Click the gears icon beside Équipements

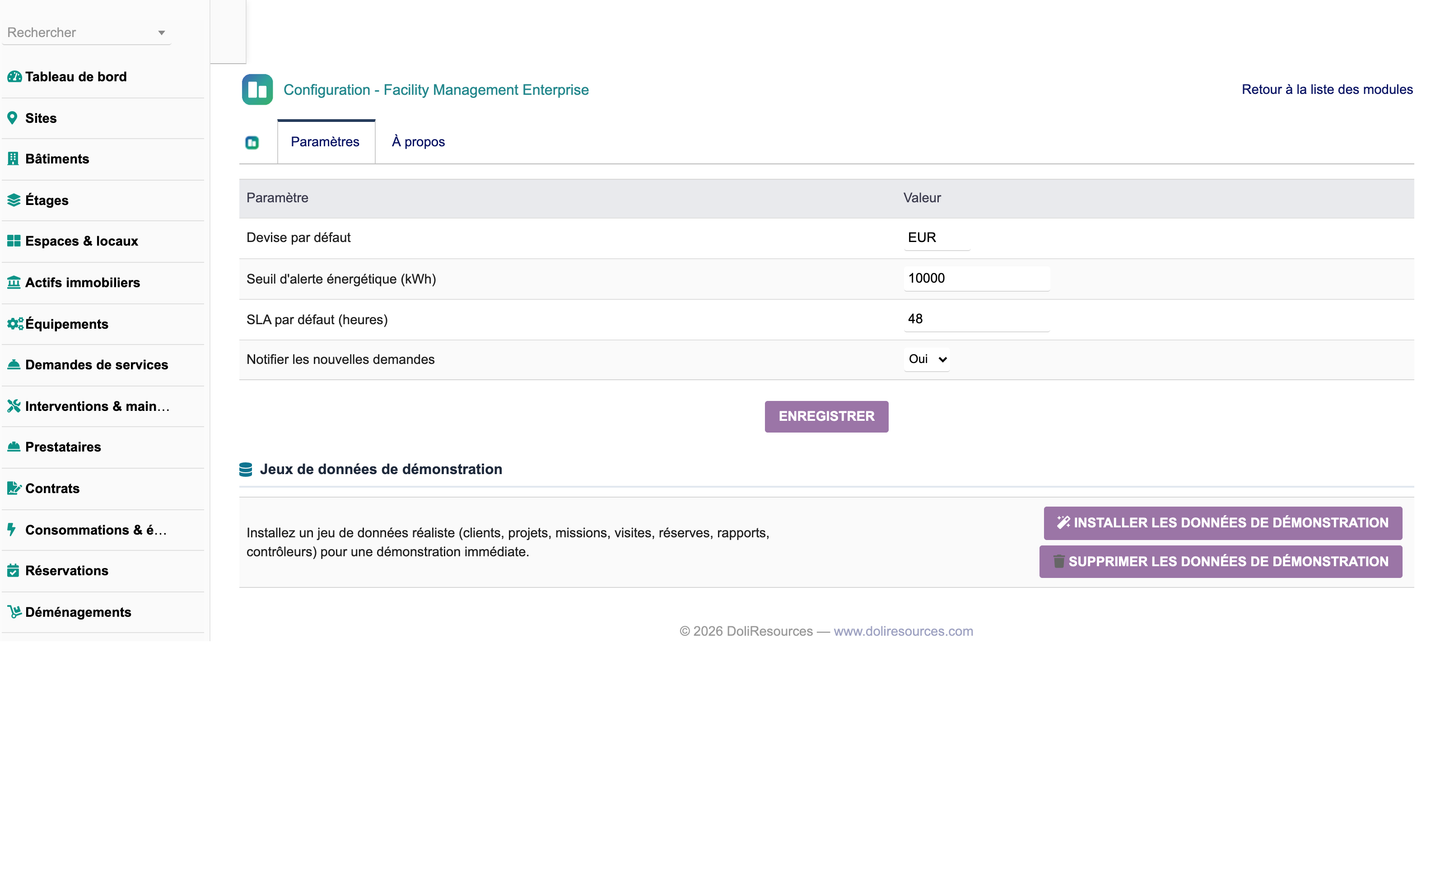(15, 324)
